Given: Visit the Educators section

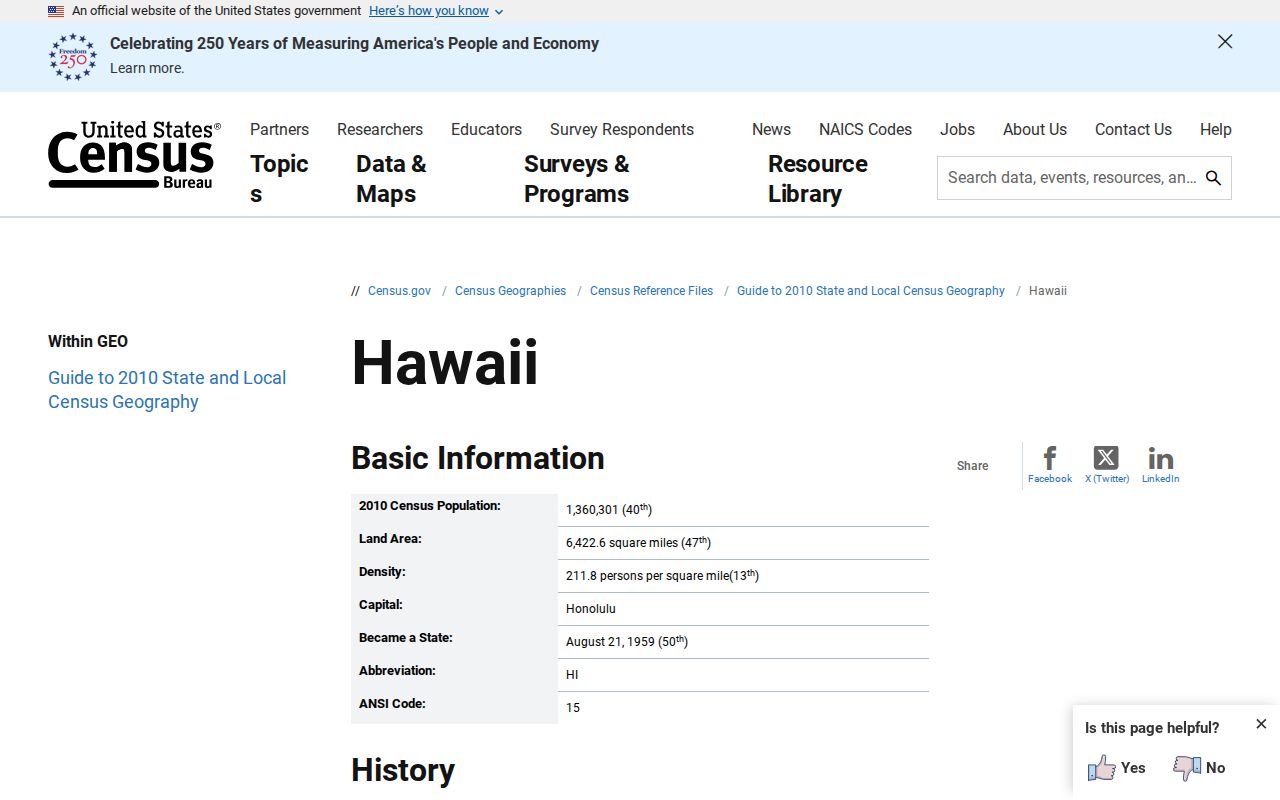Looking at the screenshot, I should coord(486,129).
